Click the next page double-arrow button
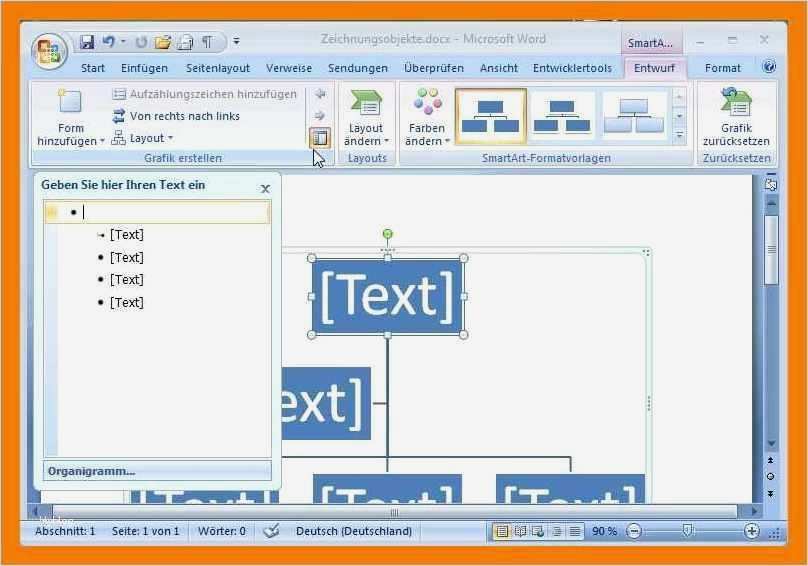The width and height of the screenshot is (808, 566). [771, 494]
